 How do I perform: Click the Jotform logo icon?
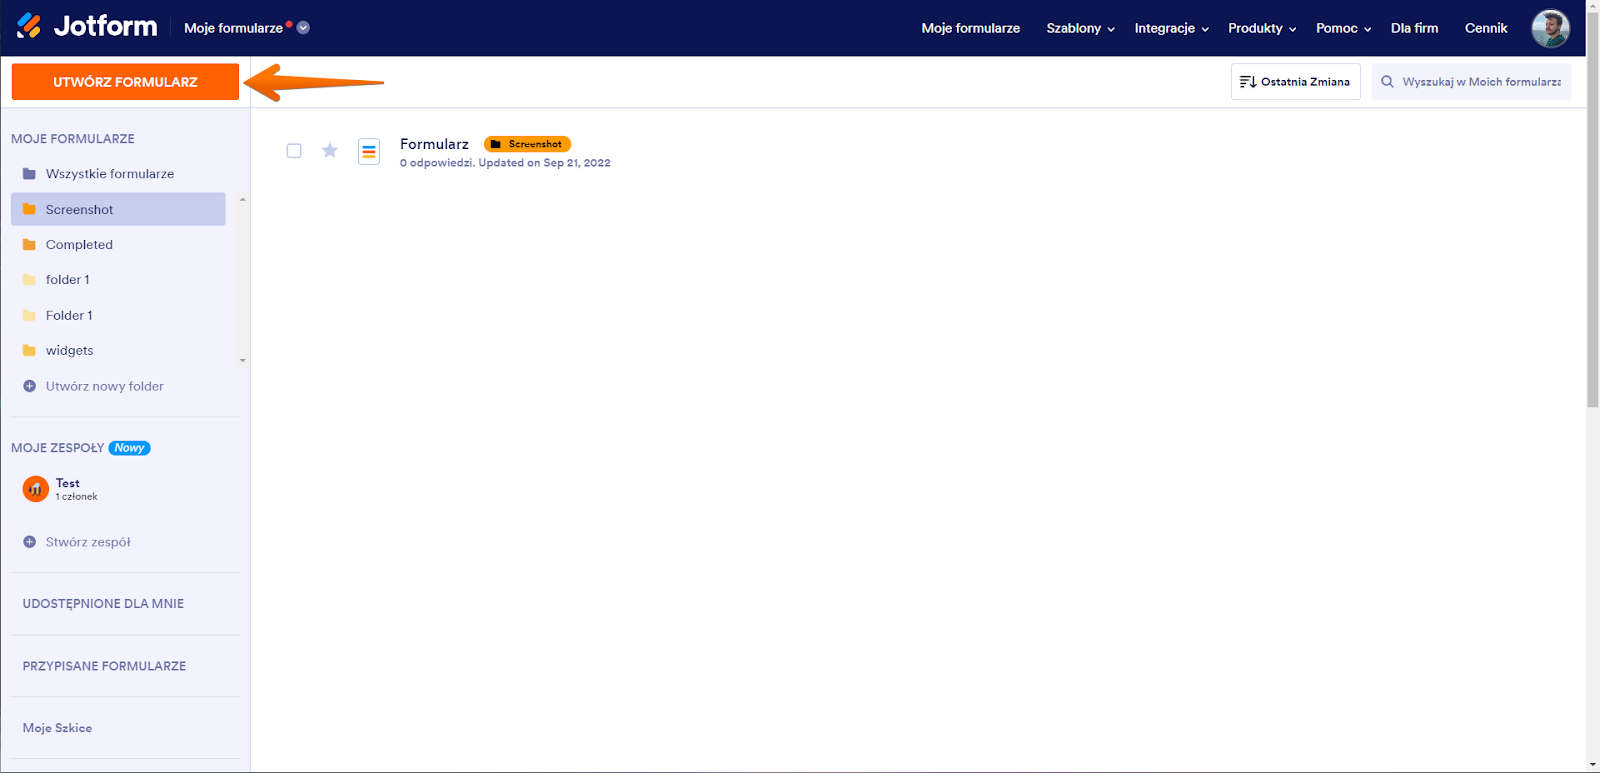29,26
